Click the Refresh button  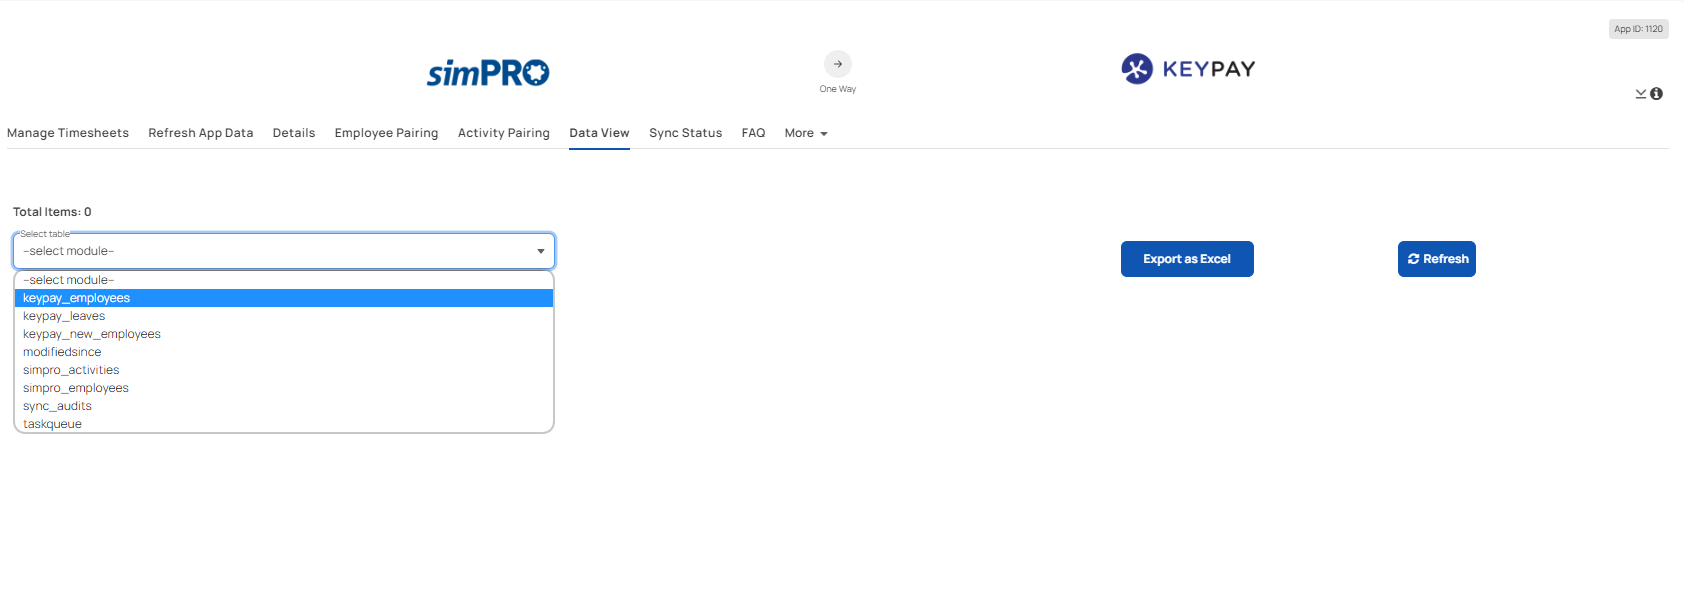1437,259
